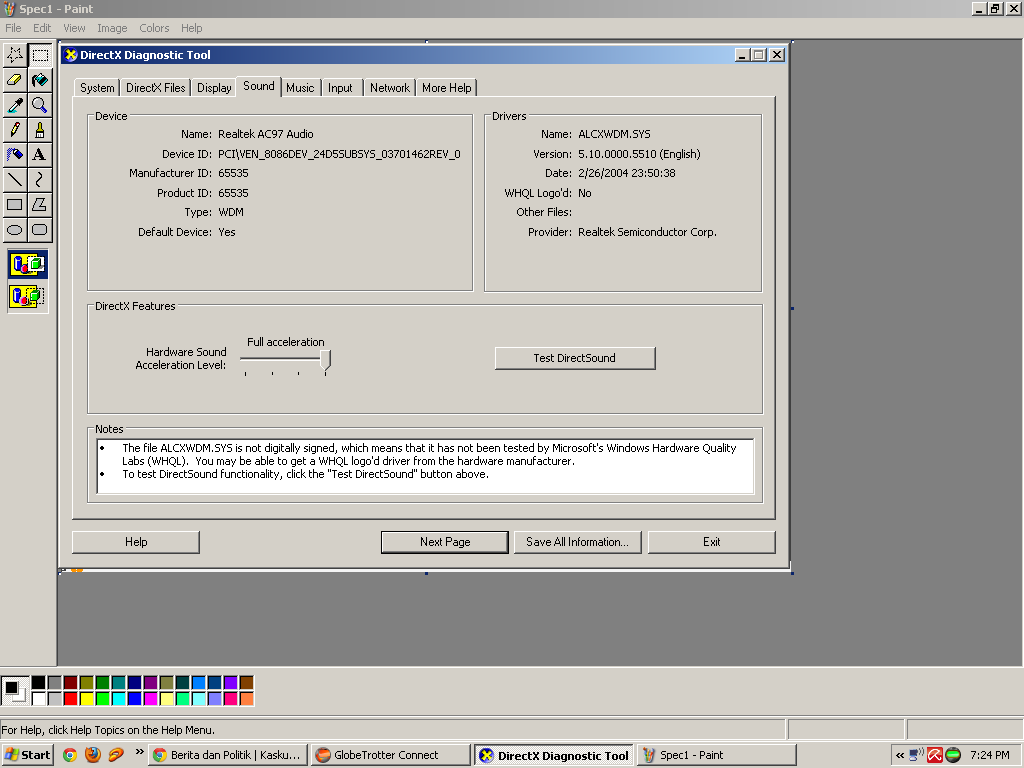Pick the white color swatch
This screenshot has width=1024, height=768.
[x=39, y=699]
